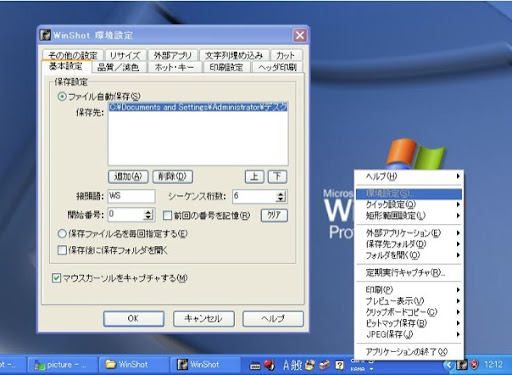This screenshot has height=375, width=512.
Task: Open the 外部アプリケーション(E) submenu
Action: coord(409,233)
